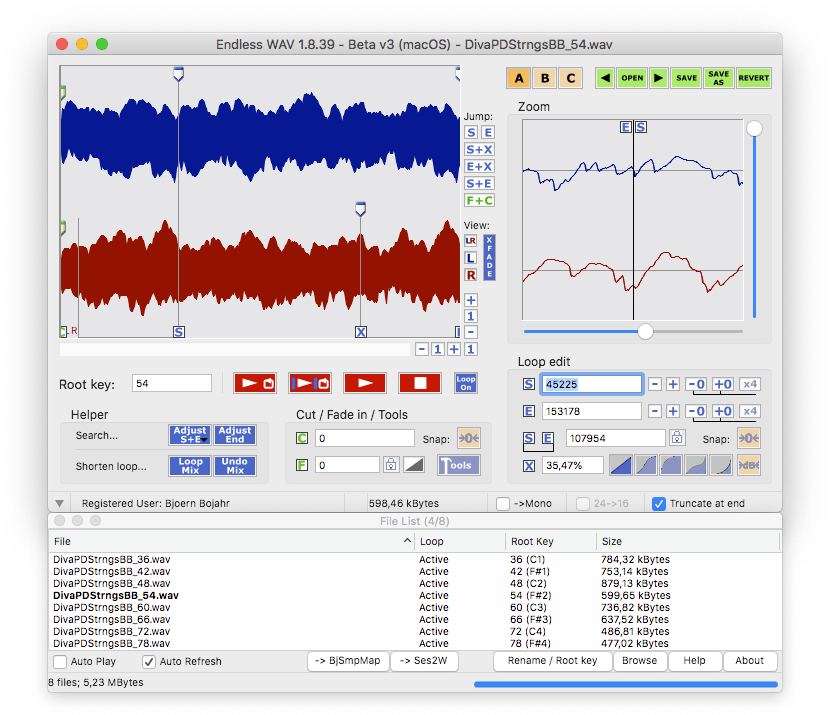Snap loop start to +0 crossing
The width and height of the screenshot is (834, 715).
[x=722, y=384]
